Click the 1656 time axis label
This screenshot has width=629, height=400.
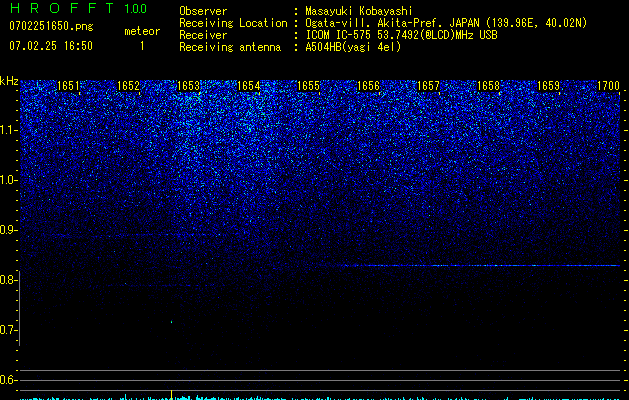[368, 86]
